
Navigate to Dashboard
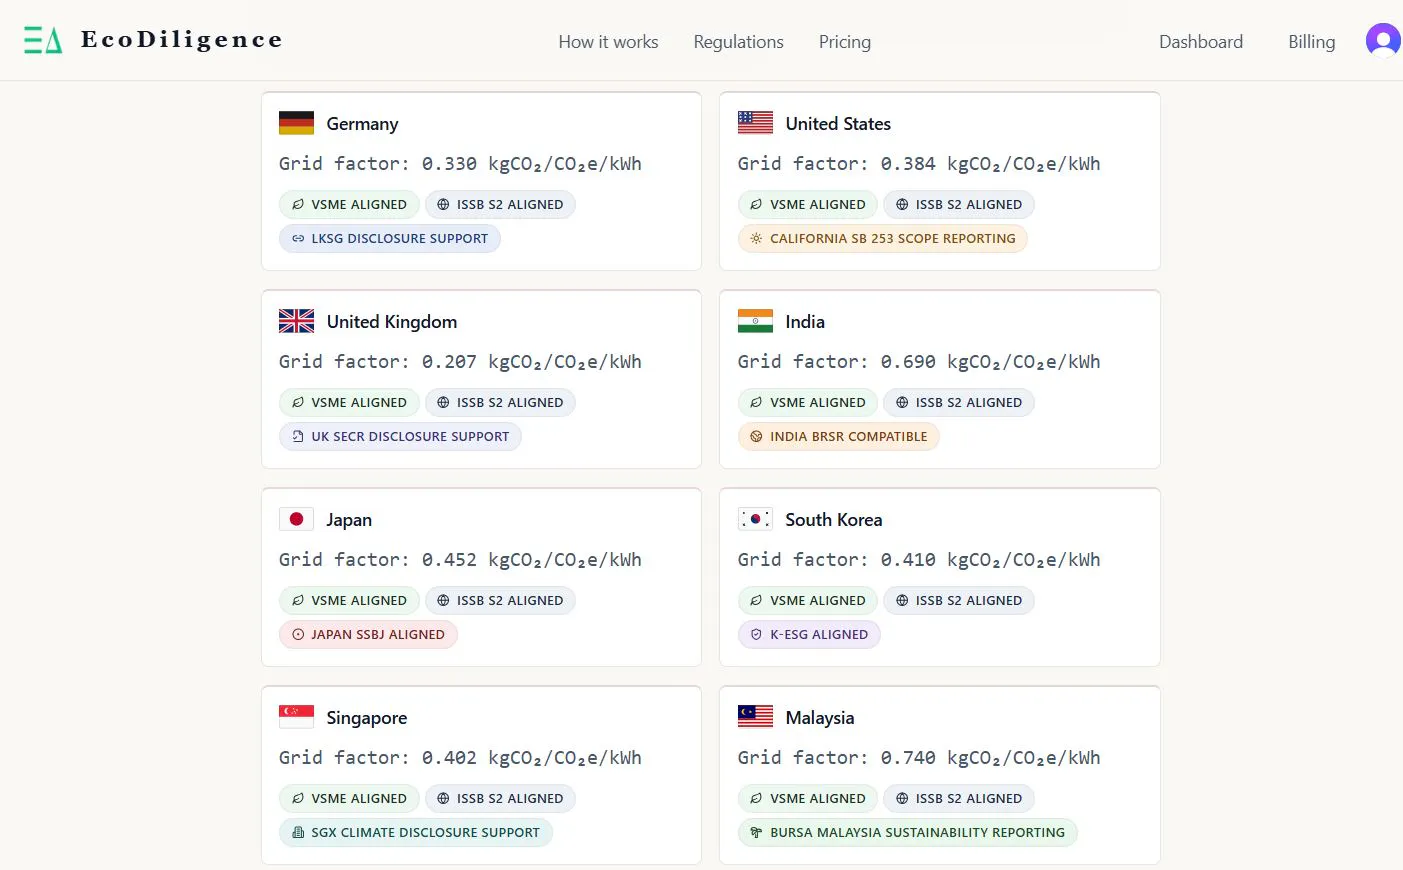[x=1201, y=42]
